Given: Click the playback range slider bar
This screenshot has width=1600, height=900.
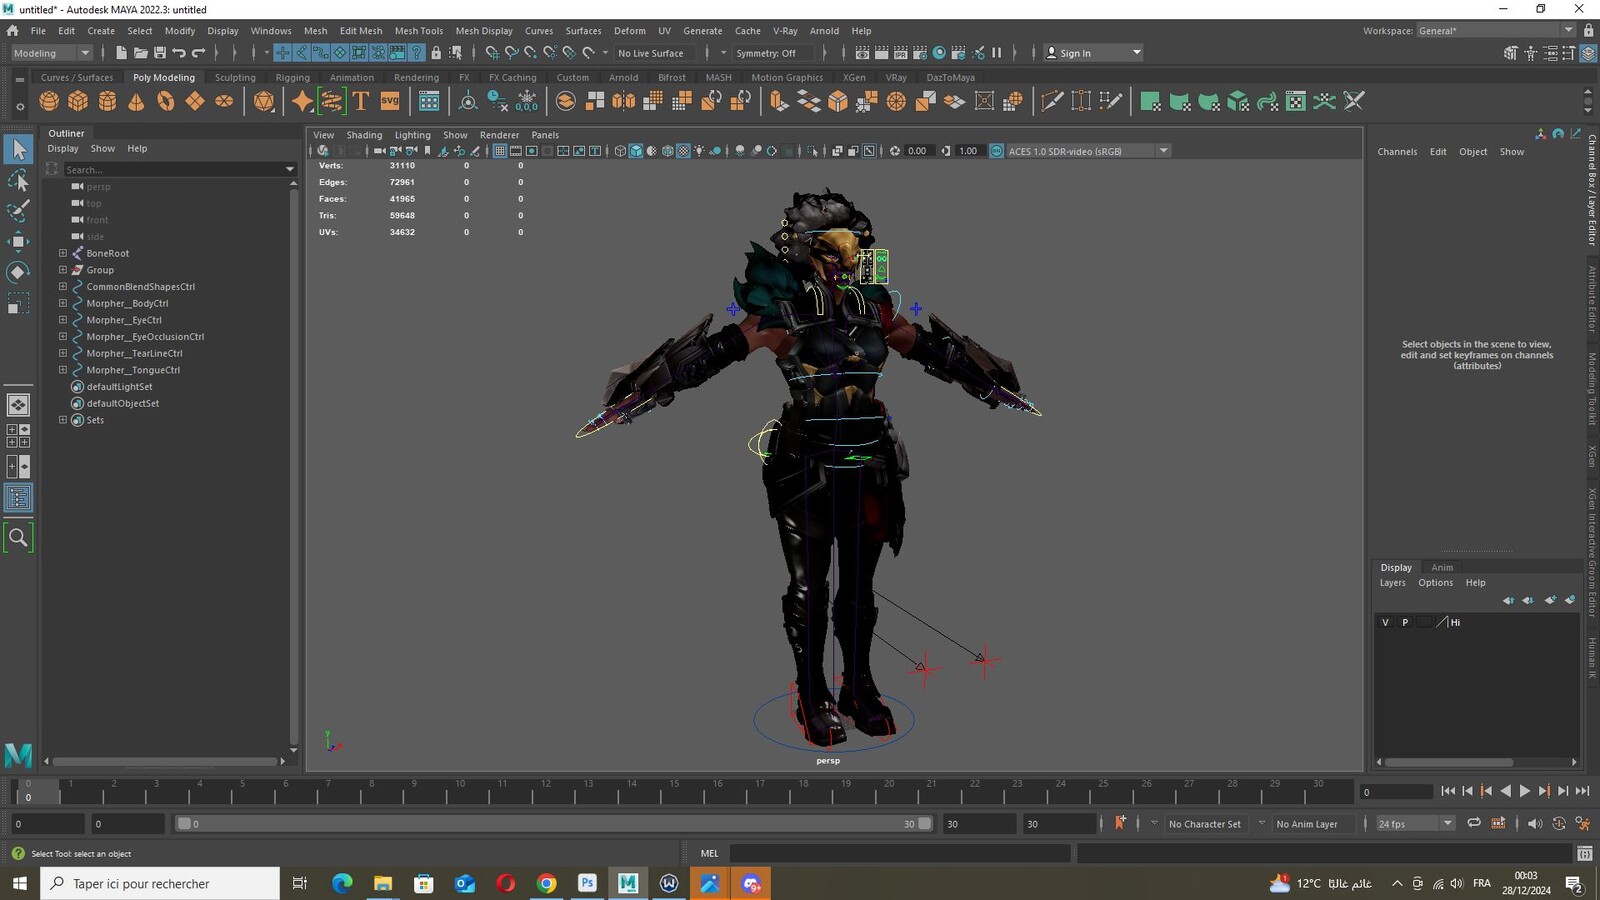Looking at the screenshot, I should click(554, 824).
